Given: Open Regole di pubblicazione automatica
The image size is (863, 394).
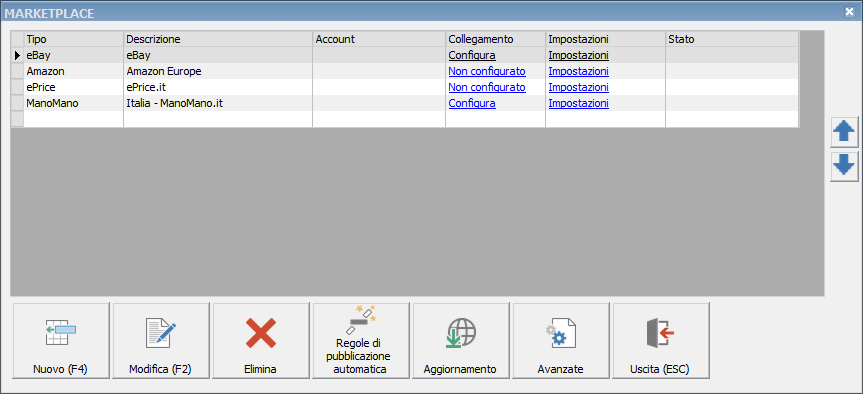Looking at the screenshot, I should (361, 340).
